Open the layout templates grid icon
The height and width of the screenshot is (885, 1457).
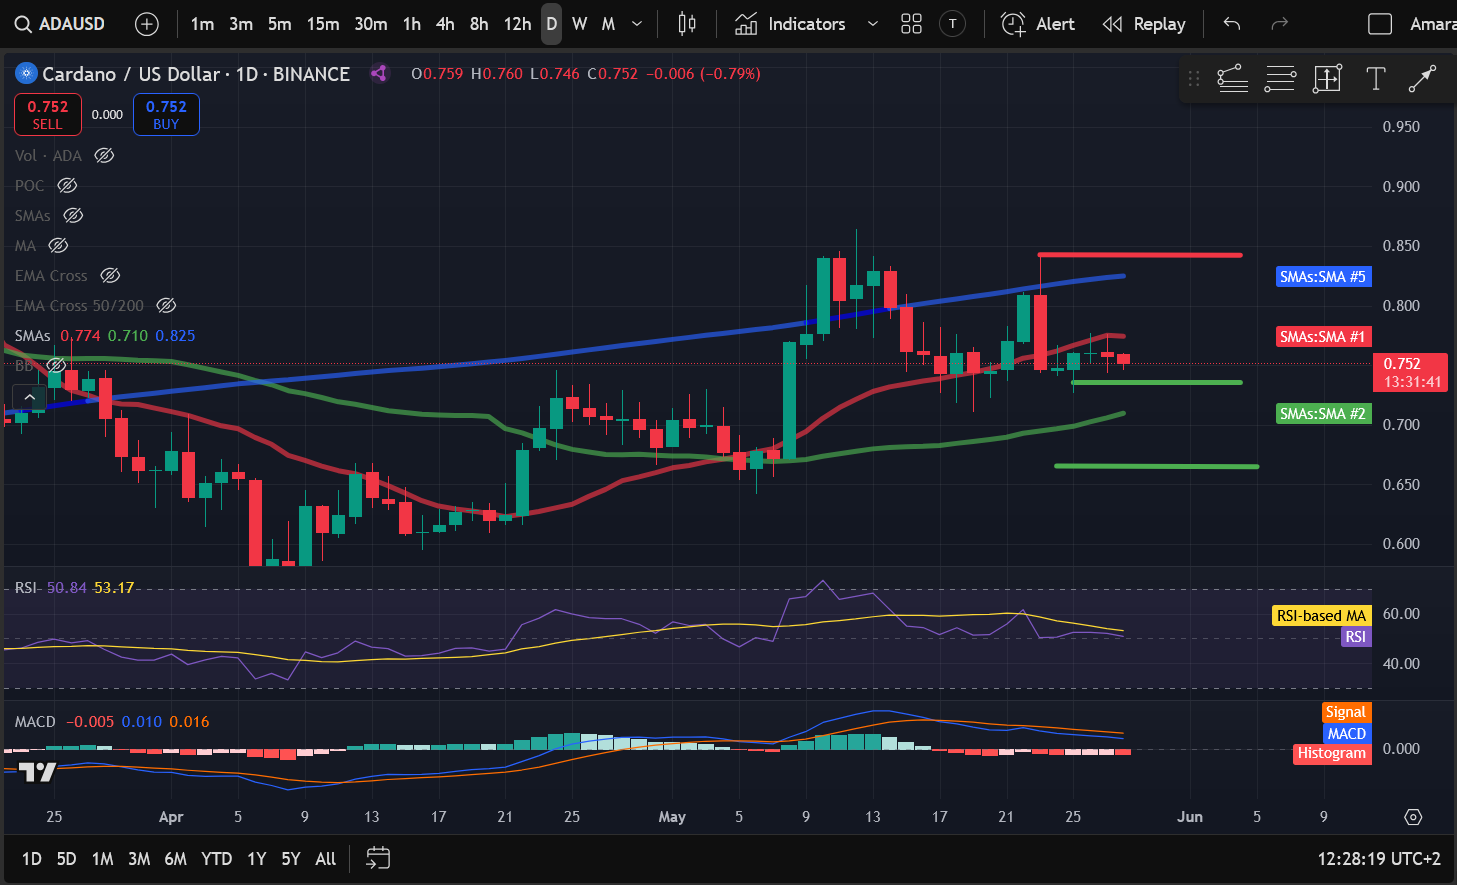click(x=911, y=24)
